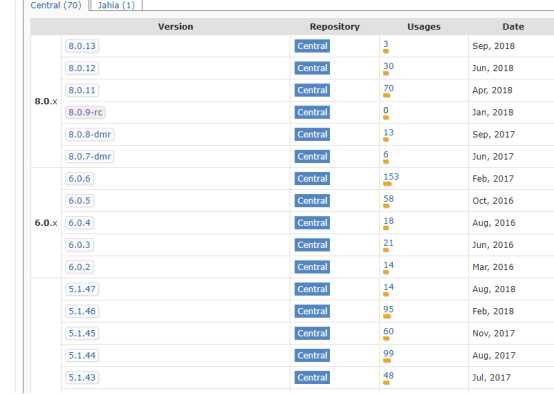The height and width of the screenshot is (394, 554).
Task: Open usages count 95 for 5.1.46
Action: tap(388, 309)
